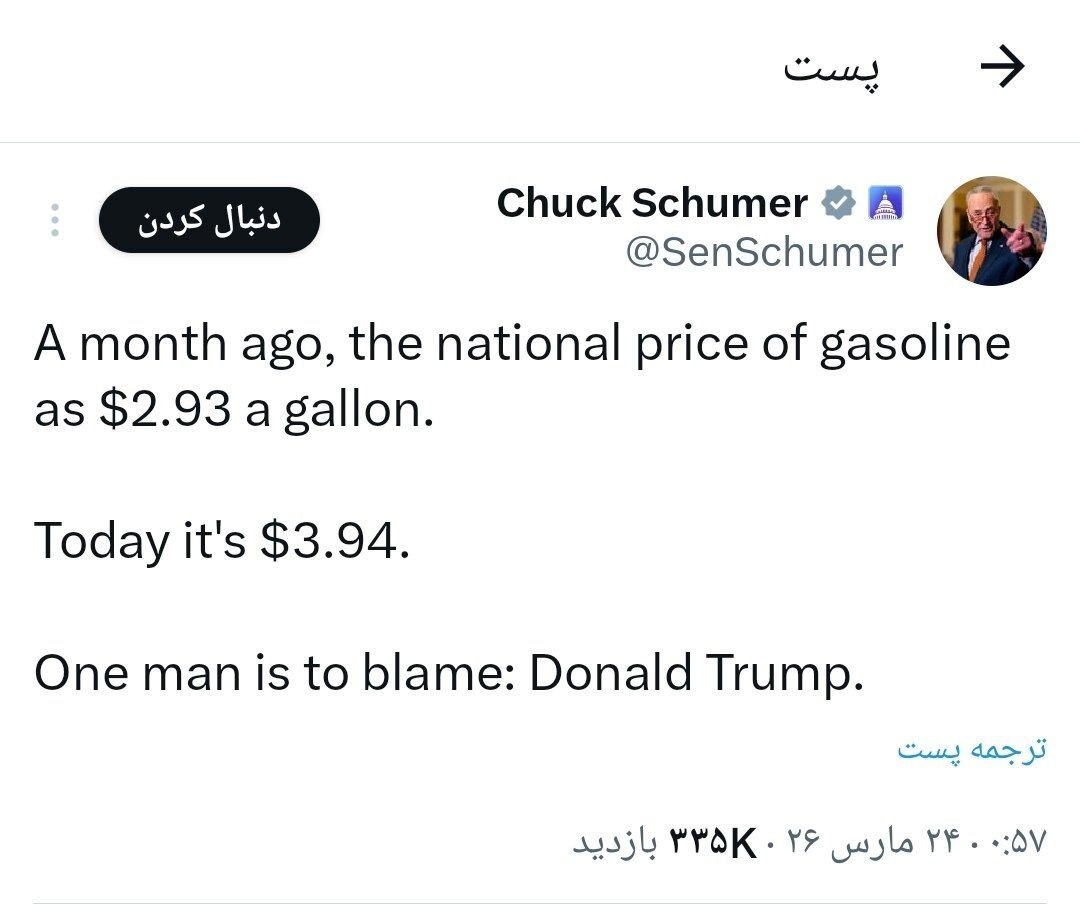Click the Capitol building affiliation badge

pos(885,204)
